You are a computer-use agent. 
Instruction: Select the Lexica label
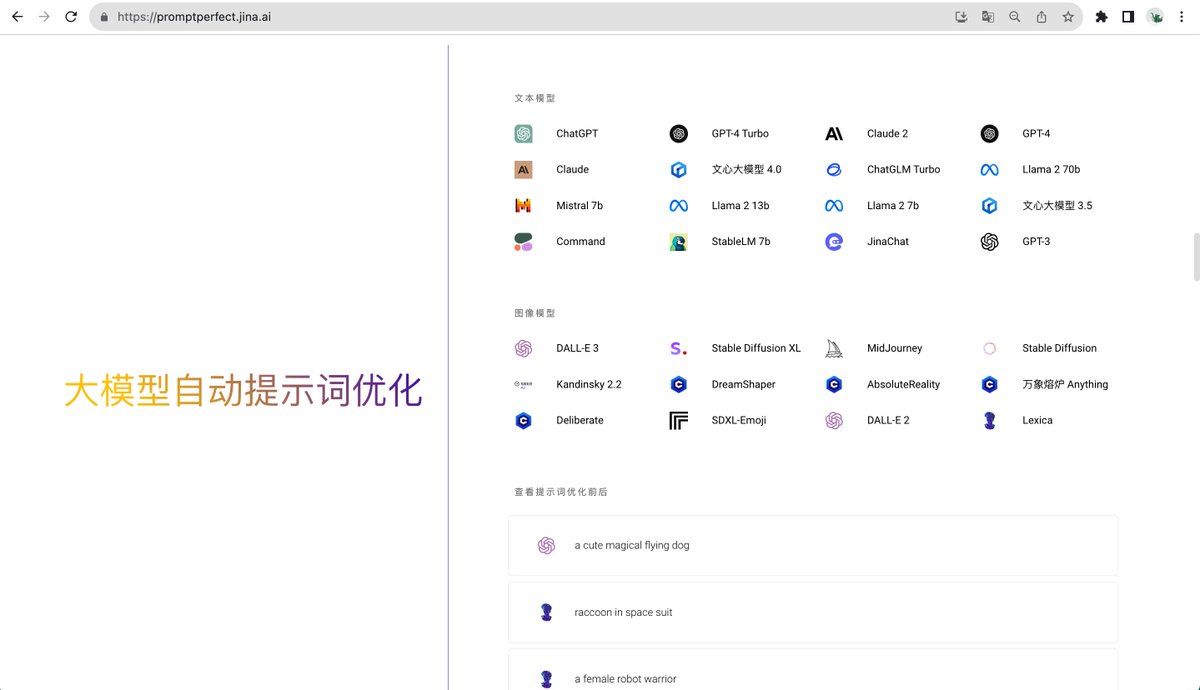coord(1037,421)
